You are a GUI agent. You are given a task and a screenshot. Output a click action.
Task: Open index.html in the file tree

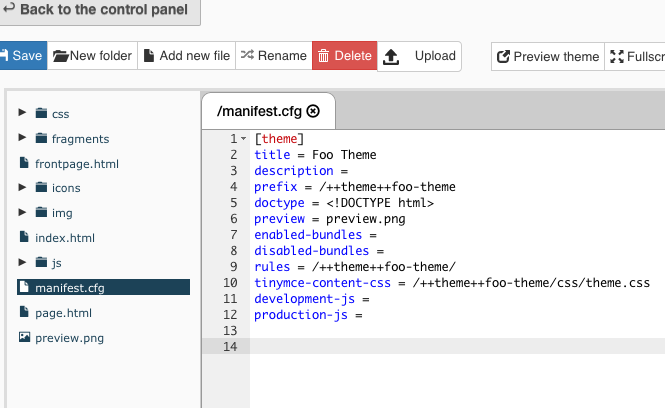(x=65, y=238)
